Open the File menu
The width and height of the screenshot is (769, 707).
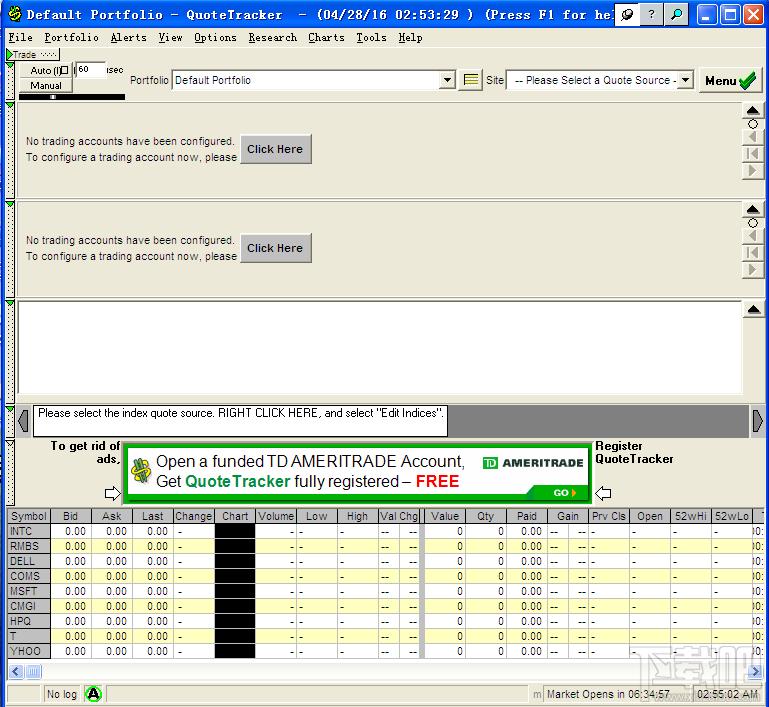pos(21,37)
